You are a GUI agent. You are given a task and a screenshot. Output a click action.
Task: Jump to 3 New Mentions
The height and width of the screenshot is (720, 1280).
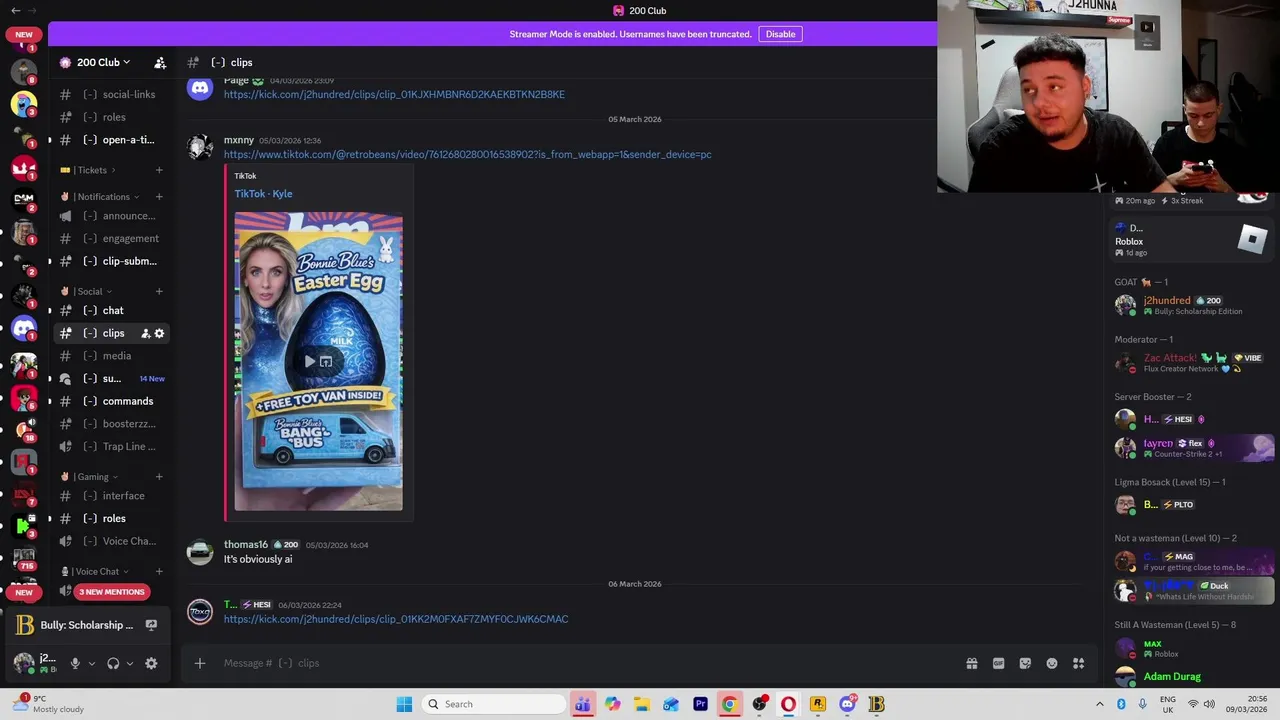point(112,592)
